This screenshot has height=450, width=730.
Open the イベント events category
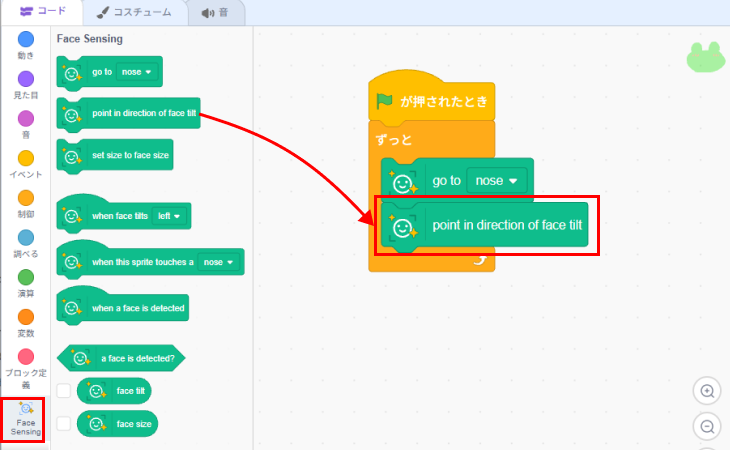tap(26, 158)
